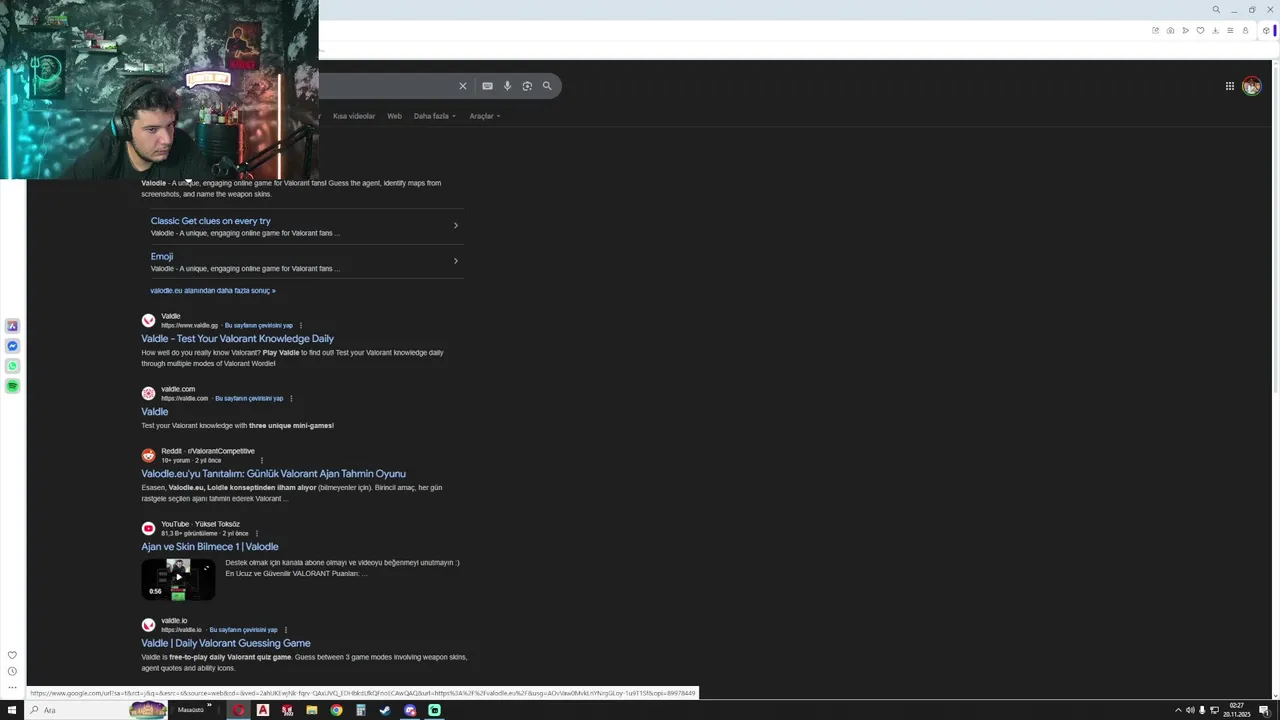
Task: Click valodle.eu alanından daha fazla sonuç
Action: tap(213, 291)
